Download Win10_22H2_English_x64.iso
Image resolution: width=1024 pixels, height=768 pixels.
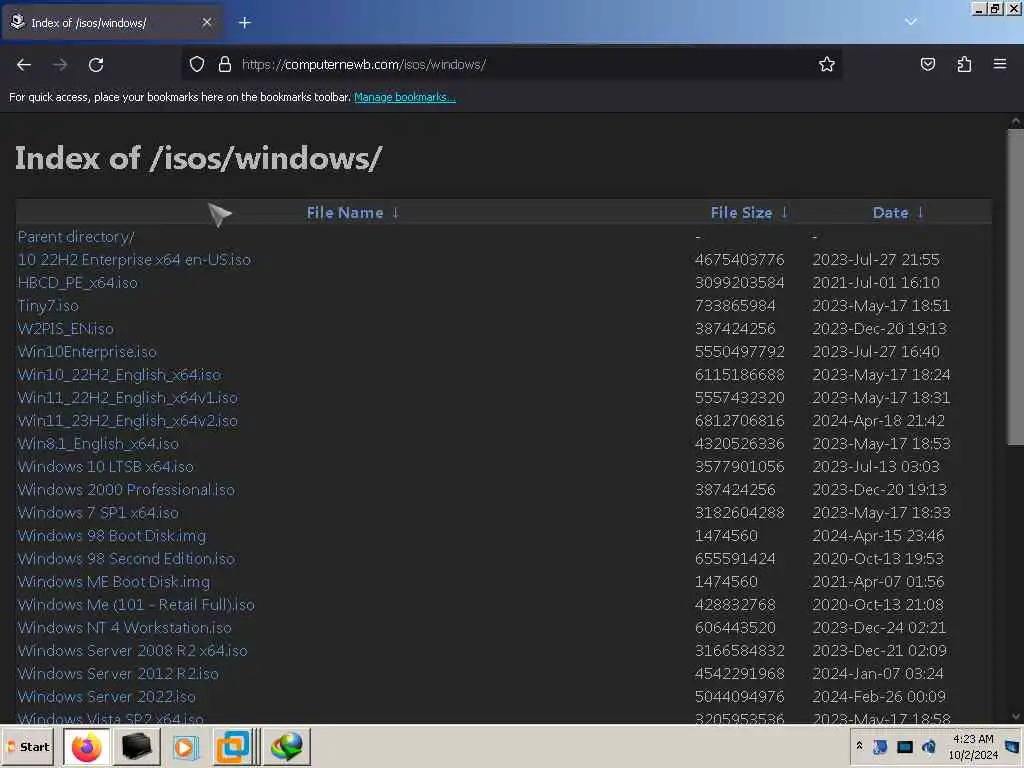tap(119, 375)
